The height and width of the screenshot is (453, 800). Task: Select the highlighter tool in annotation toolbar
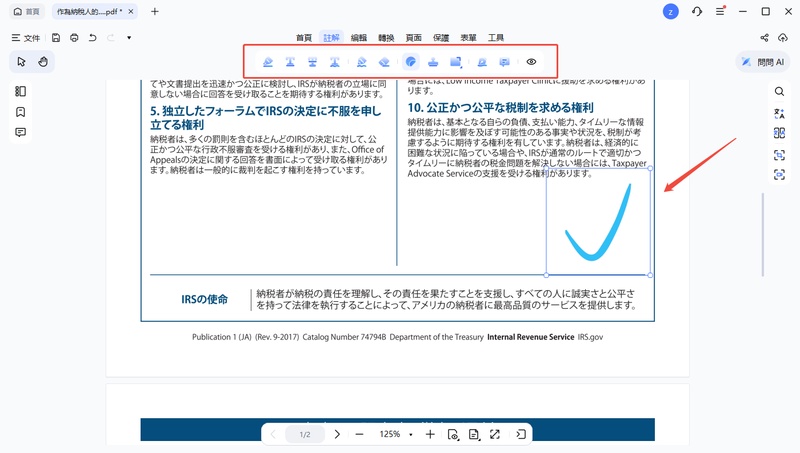point(267,62)
